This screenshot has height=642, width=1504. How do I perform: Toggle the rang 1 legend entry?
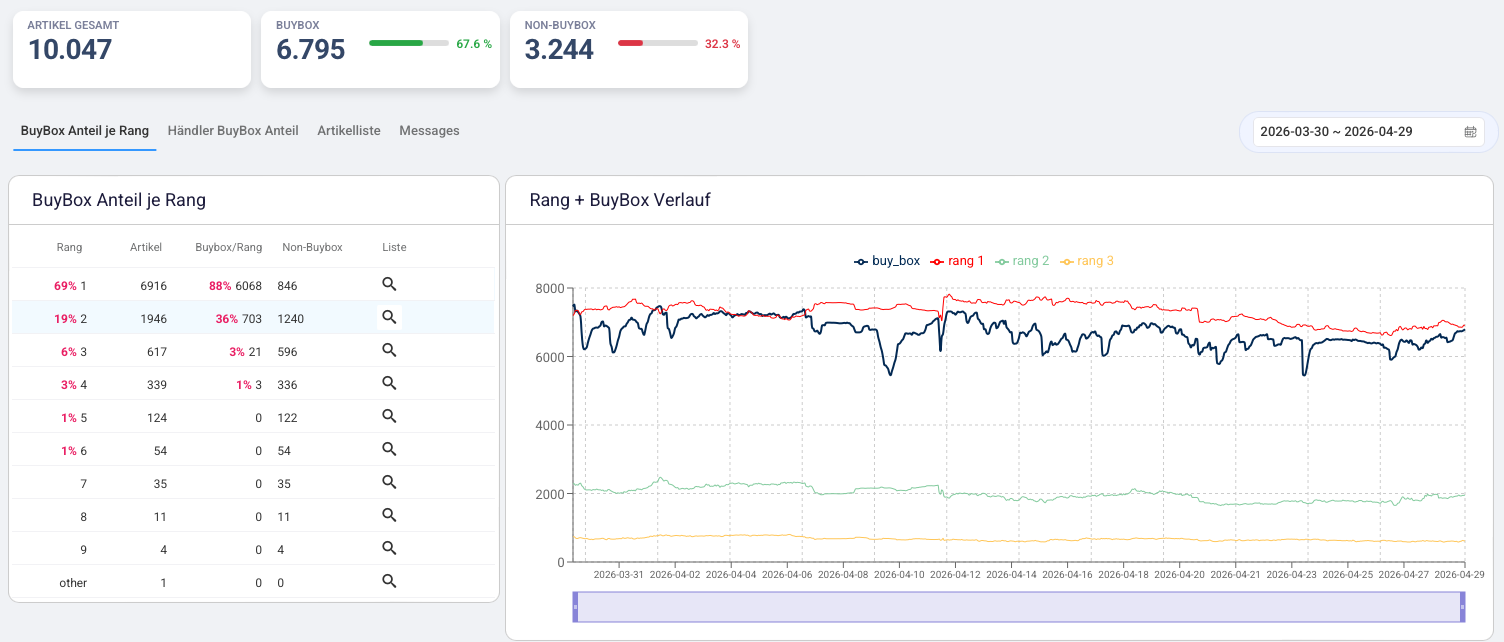(x=957, y=261)
